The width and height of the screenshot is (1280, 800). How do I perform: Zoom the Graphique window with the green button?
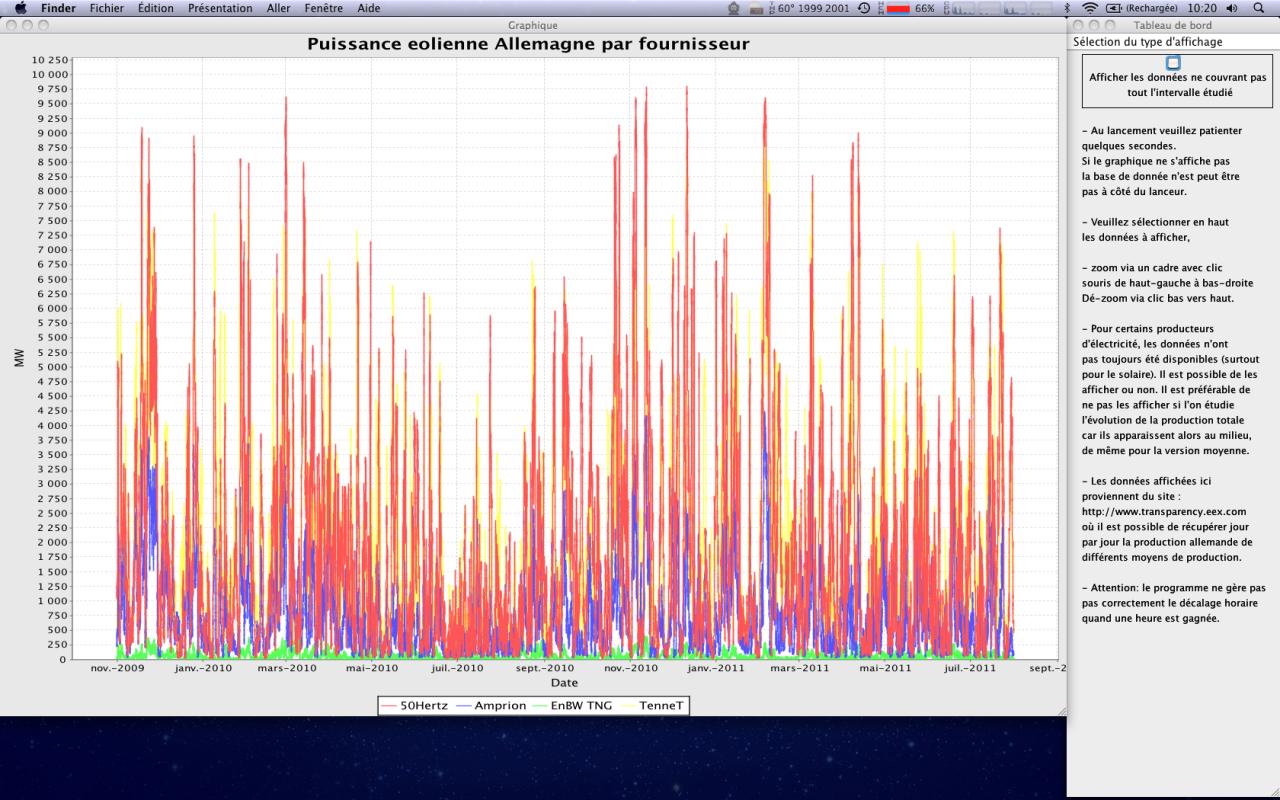tap(42, 25)
